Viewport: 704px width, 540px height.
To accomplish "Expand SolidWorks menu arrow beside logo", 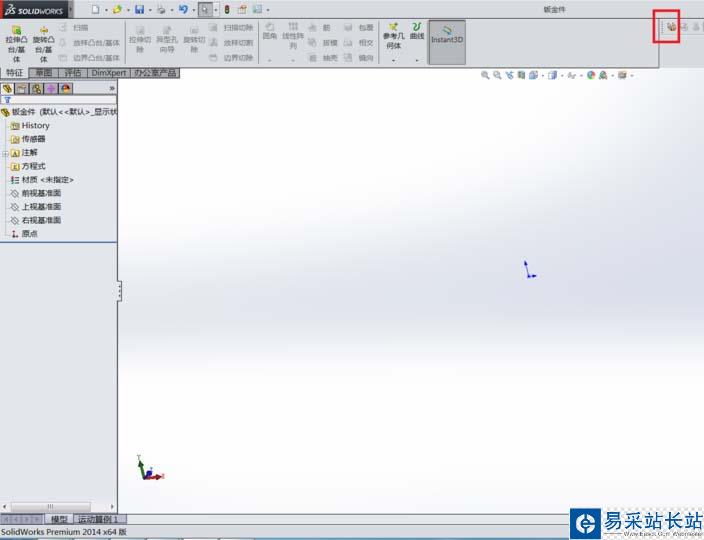I will coord(71,9).
